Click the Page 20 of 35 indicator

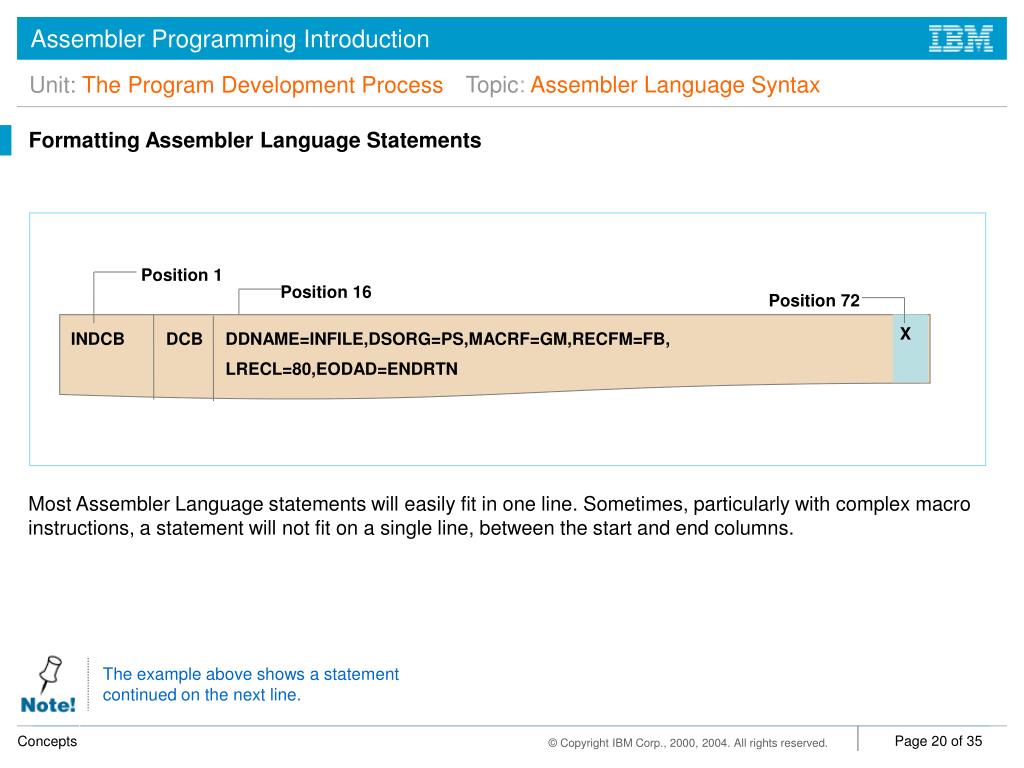[x=938, y=741]
